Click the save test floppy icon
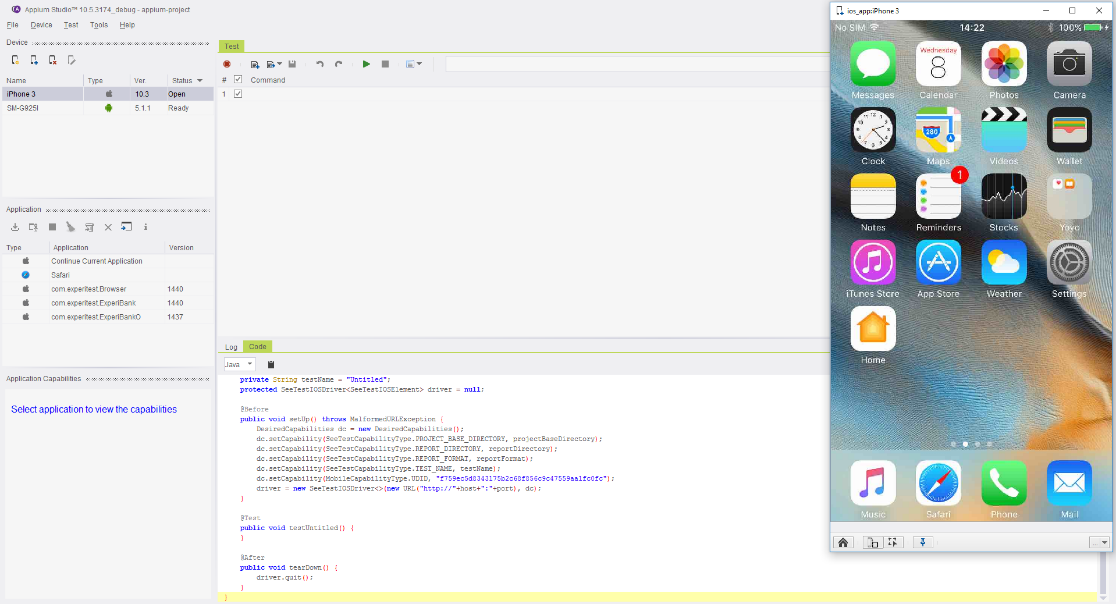Image resolution: width=1116 pixels, height=604 pixels. click(292, 64)
